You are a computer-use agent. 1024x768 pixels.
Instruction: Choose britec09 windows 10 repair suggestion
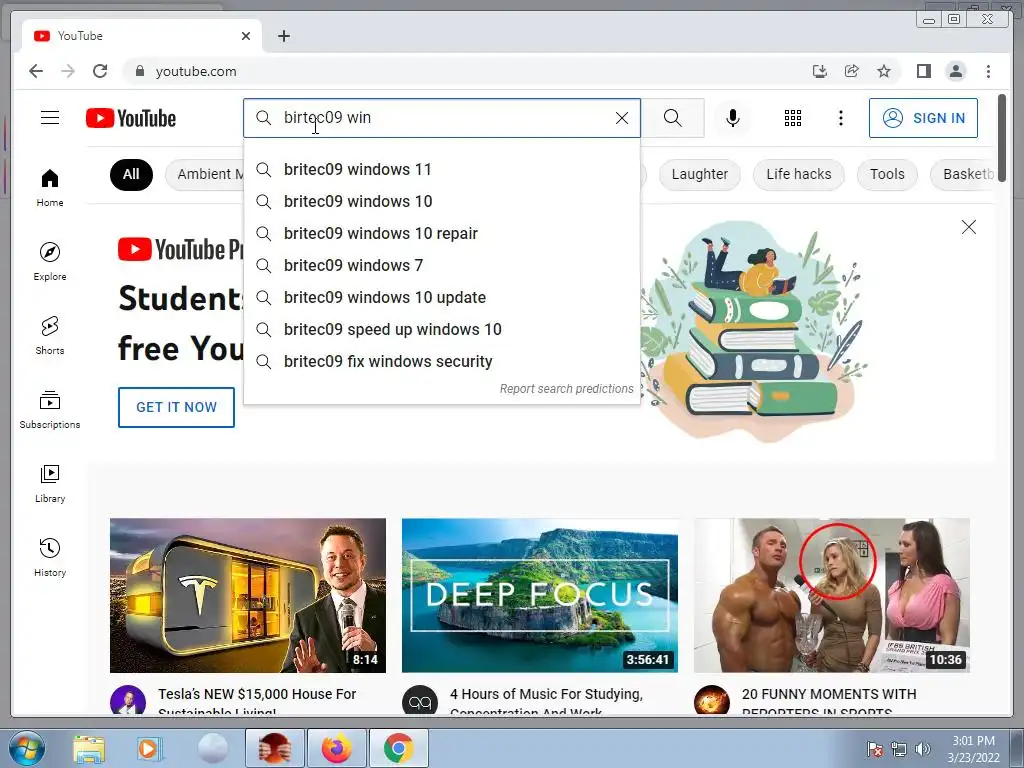441,234
